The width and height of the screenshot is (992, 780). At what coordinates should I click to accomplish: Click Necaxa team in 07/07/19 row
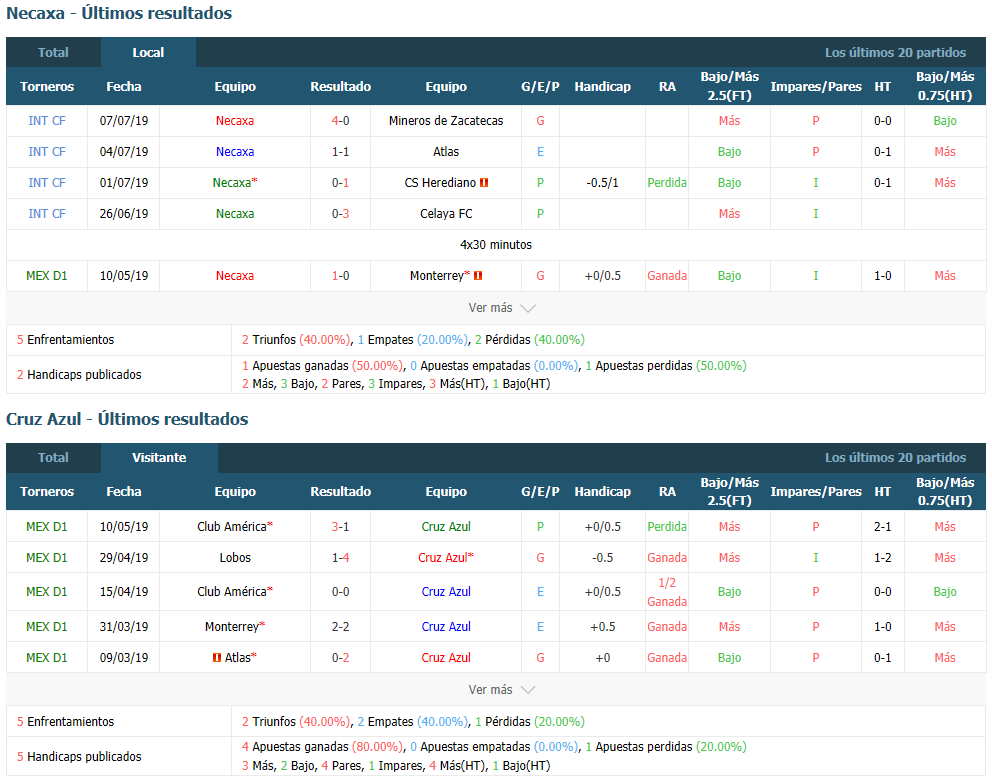(x=235, y=121)
